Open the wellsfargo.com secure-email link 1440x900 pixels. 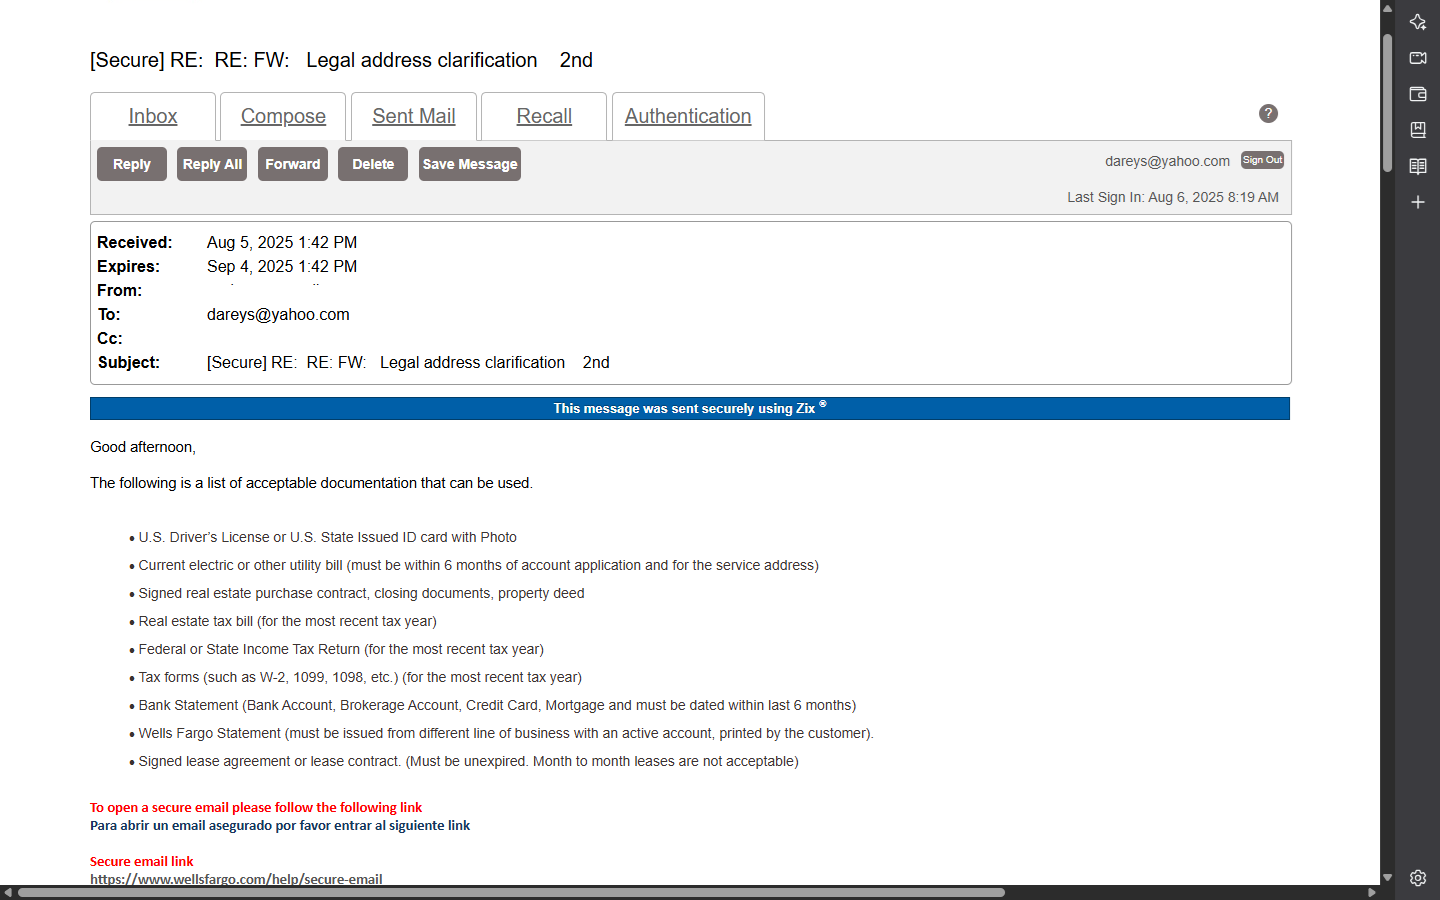236,879
